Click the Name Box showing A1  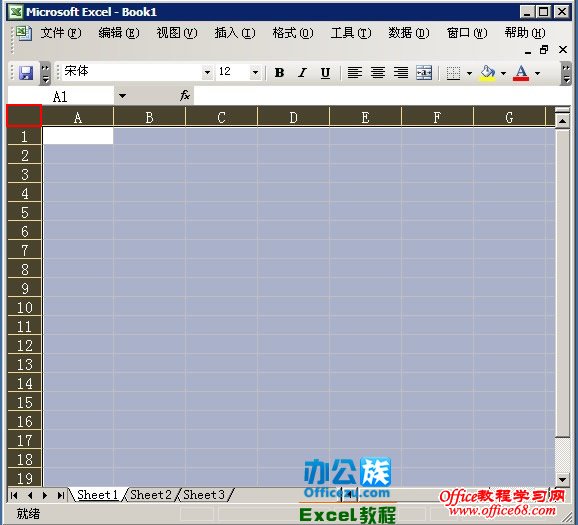click(x=61, y=96)
